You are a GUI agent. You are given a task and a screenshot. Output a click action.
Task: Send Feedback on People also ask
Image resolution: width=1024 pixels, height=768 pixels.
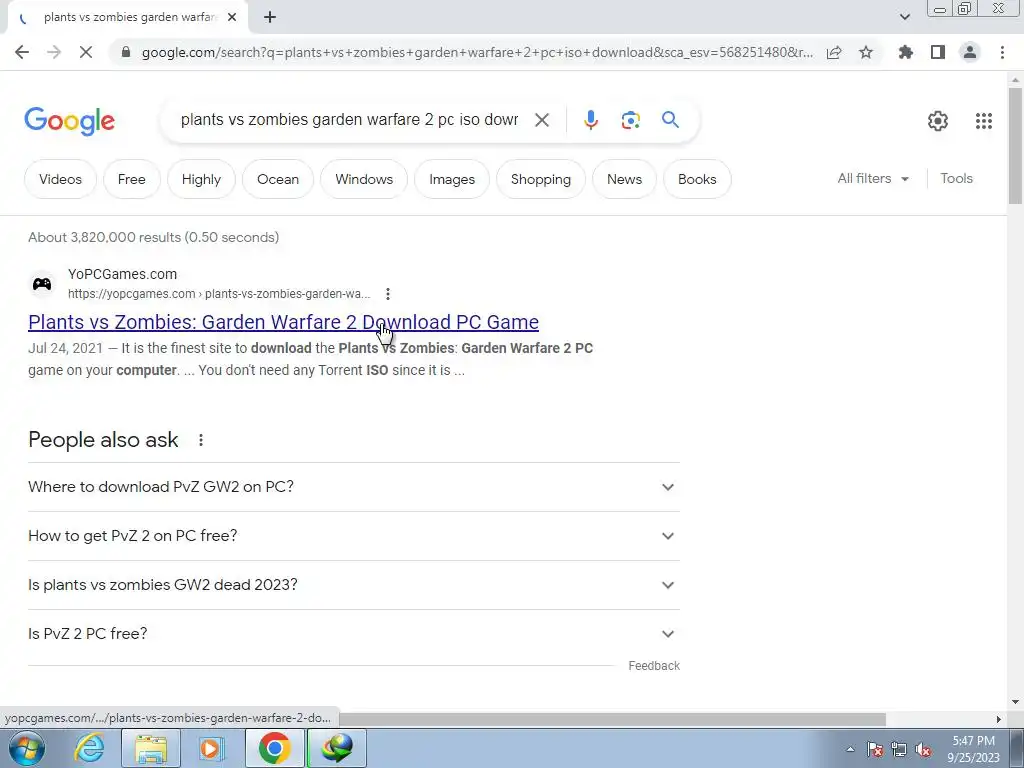click(654, 665)
